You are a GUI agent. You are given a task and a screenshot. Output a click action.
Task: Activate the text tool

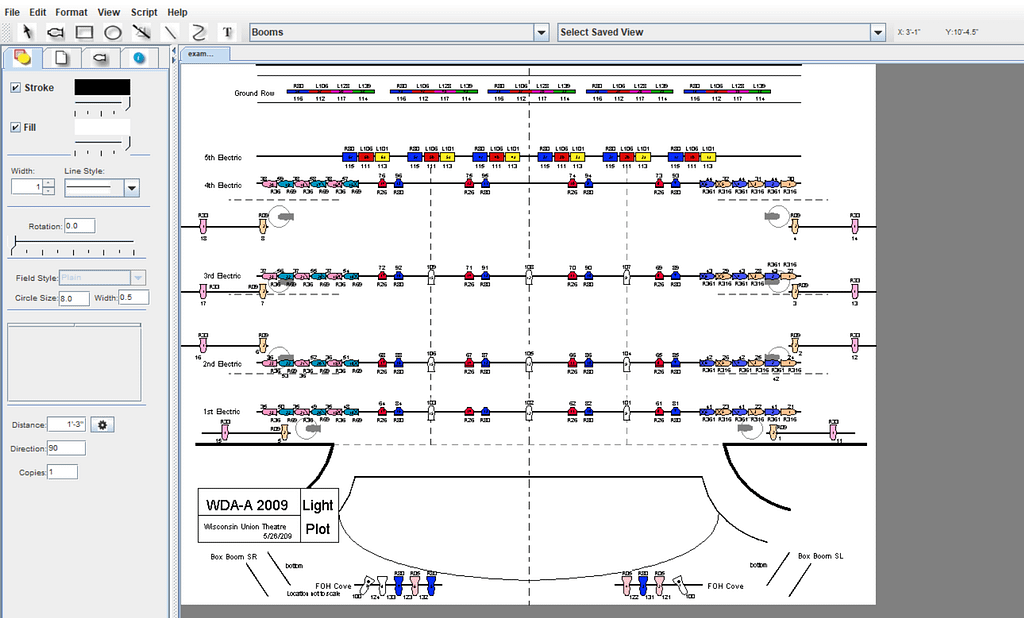(227, 31)
